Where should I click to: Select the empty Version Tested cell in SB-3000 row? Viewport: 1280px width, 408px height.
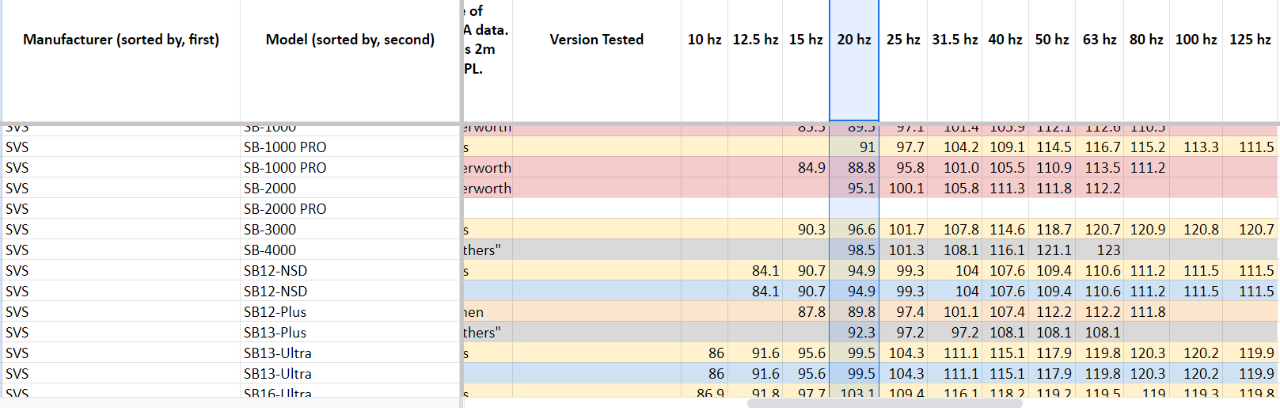pyautogui.click(x=597, y=229)
